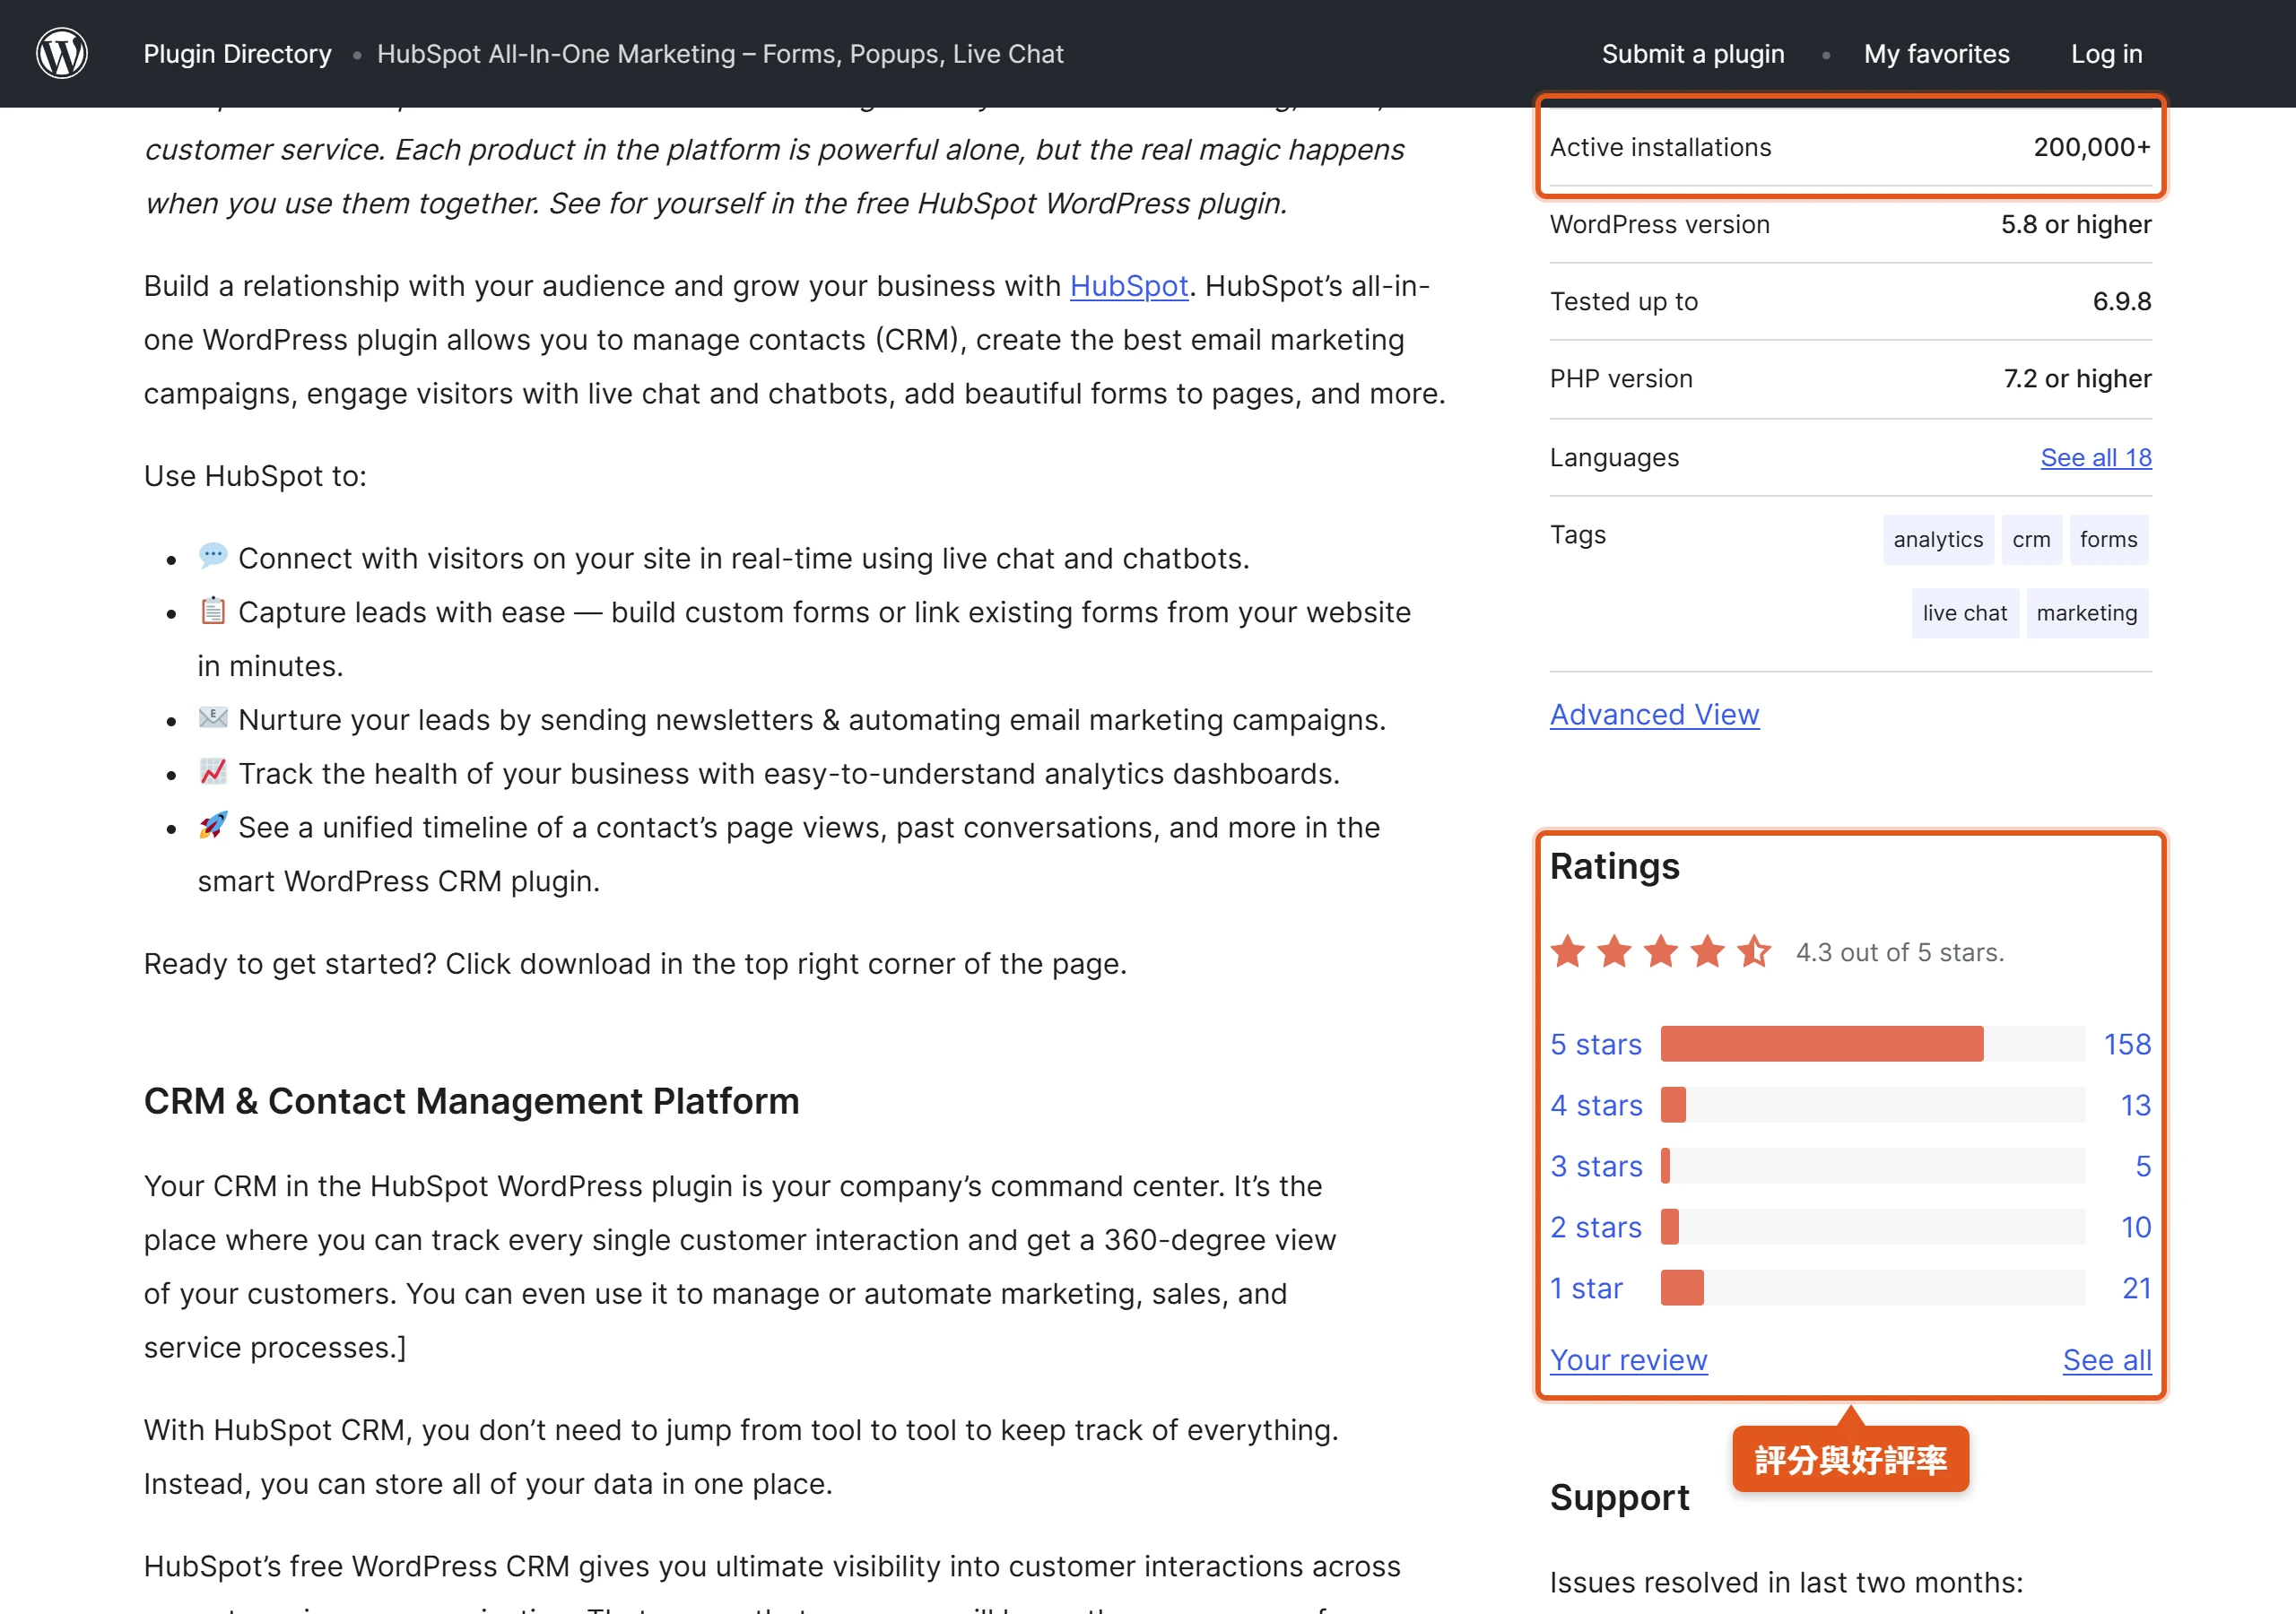Viewport: 2296px width, 1614px height.
Task: Open the Plugin Directory link
Action: pyautogui.click(x=237, y=54)
